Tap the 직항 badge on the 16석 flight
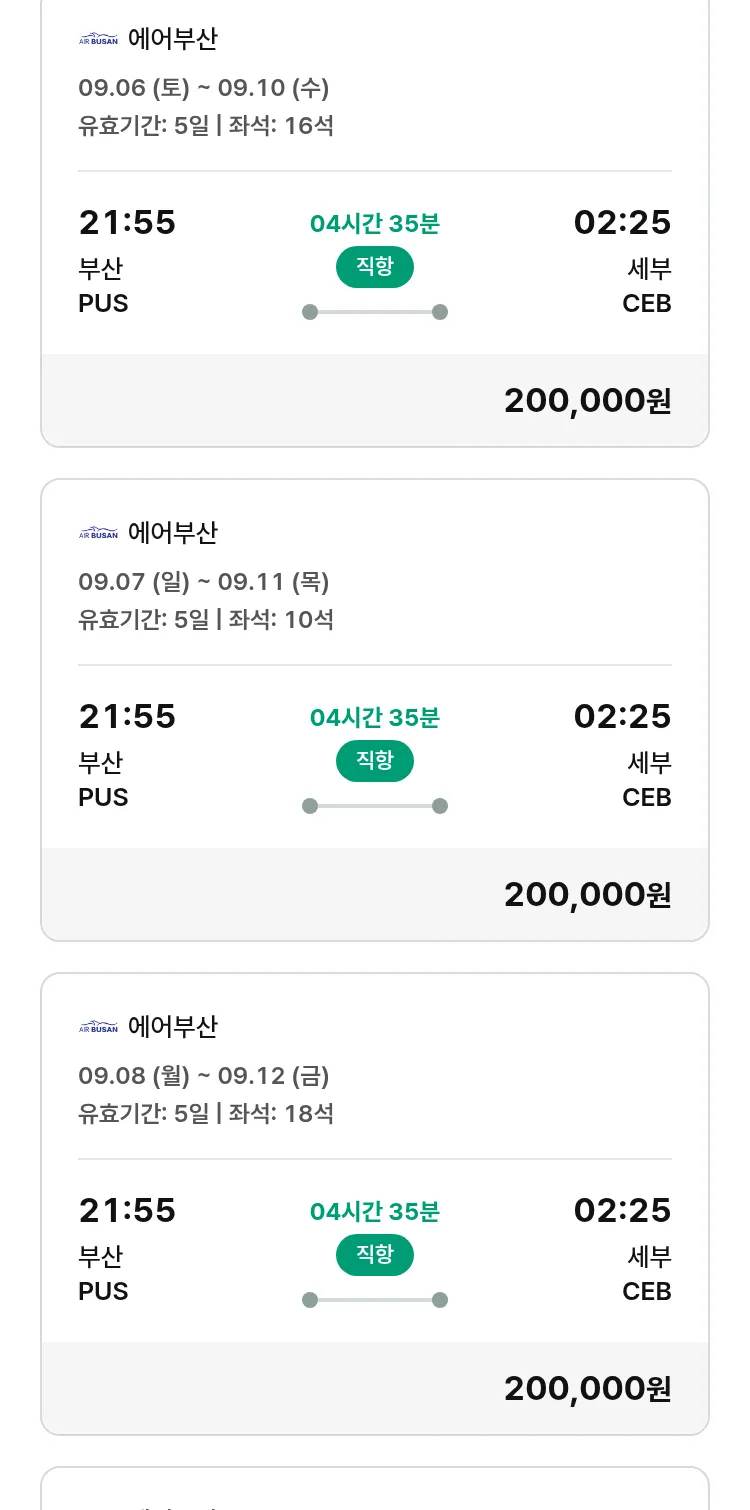 pyautogui.click(x=374, y=267)
